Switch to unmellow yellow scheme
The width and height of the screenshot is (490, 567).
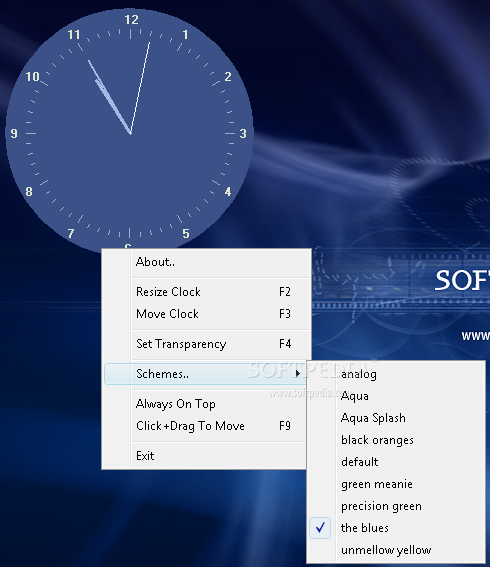click(x=396, y=550)
